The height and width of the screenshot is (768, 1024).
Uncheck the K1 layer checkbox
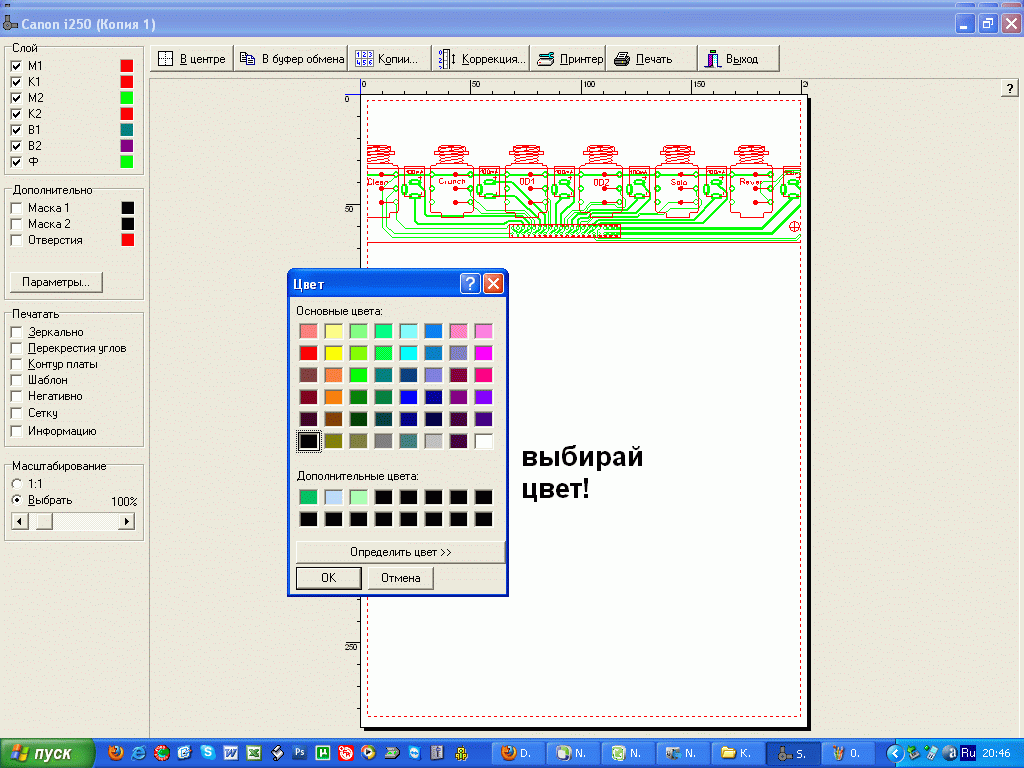point(16,82)
